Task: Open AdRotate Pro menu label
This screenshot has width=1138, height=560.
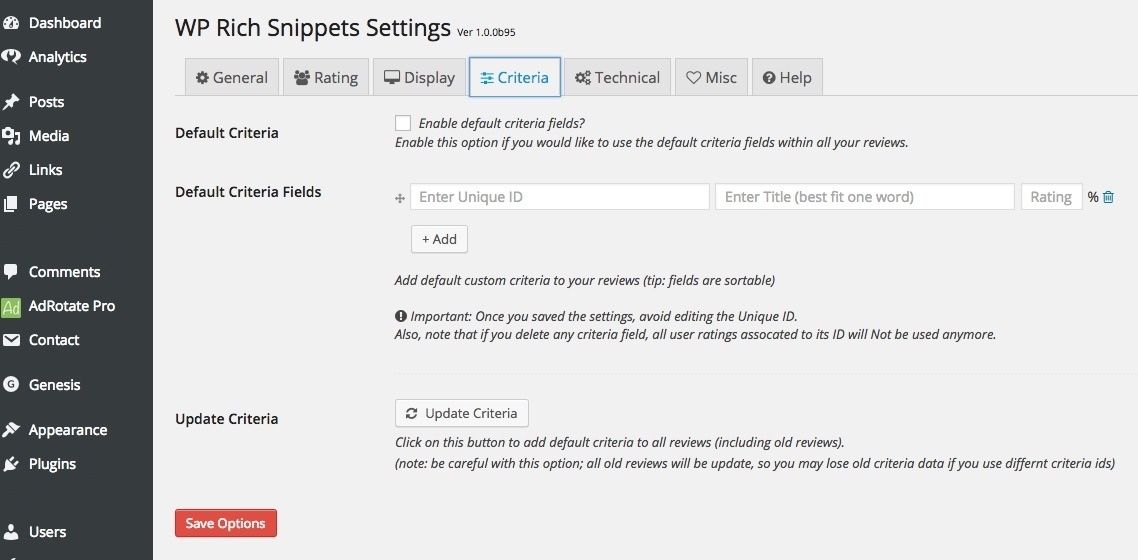Action: coord(72,306)
